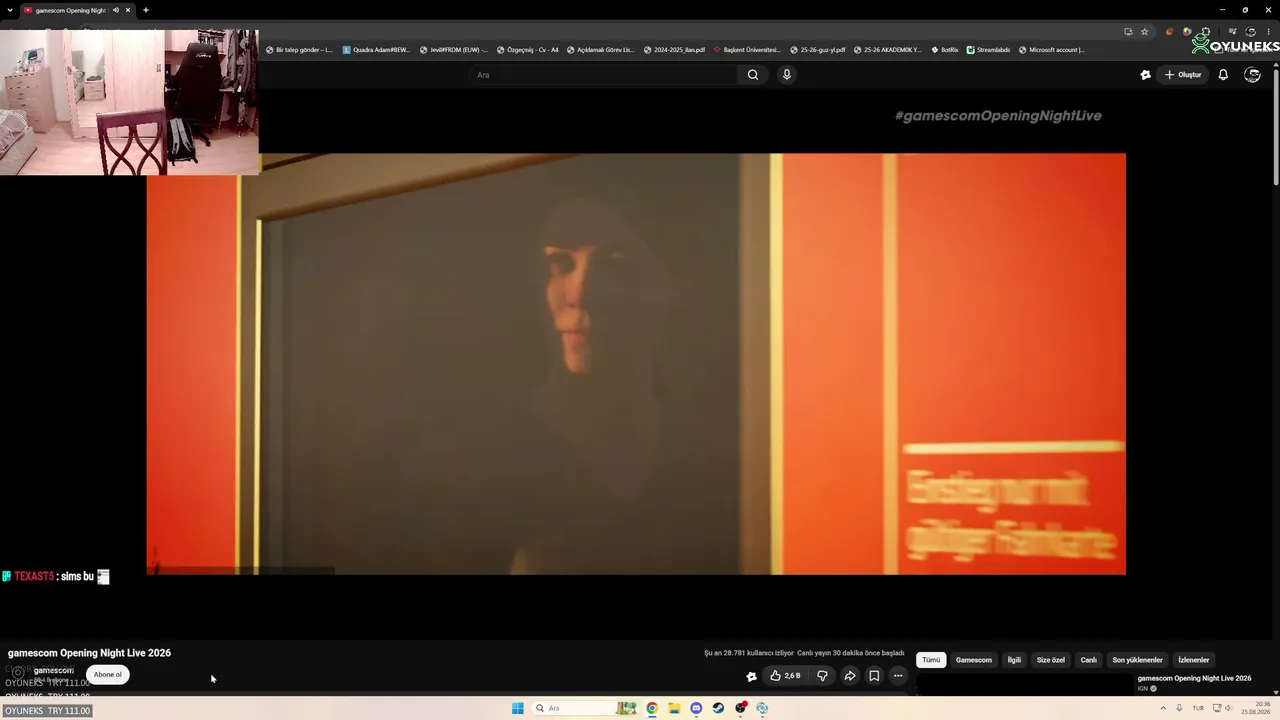
Task: Click the YouTube search magnifier button
Action: pos(753,75)
